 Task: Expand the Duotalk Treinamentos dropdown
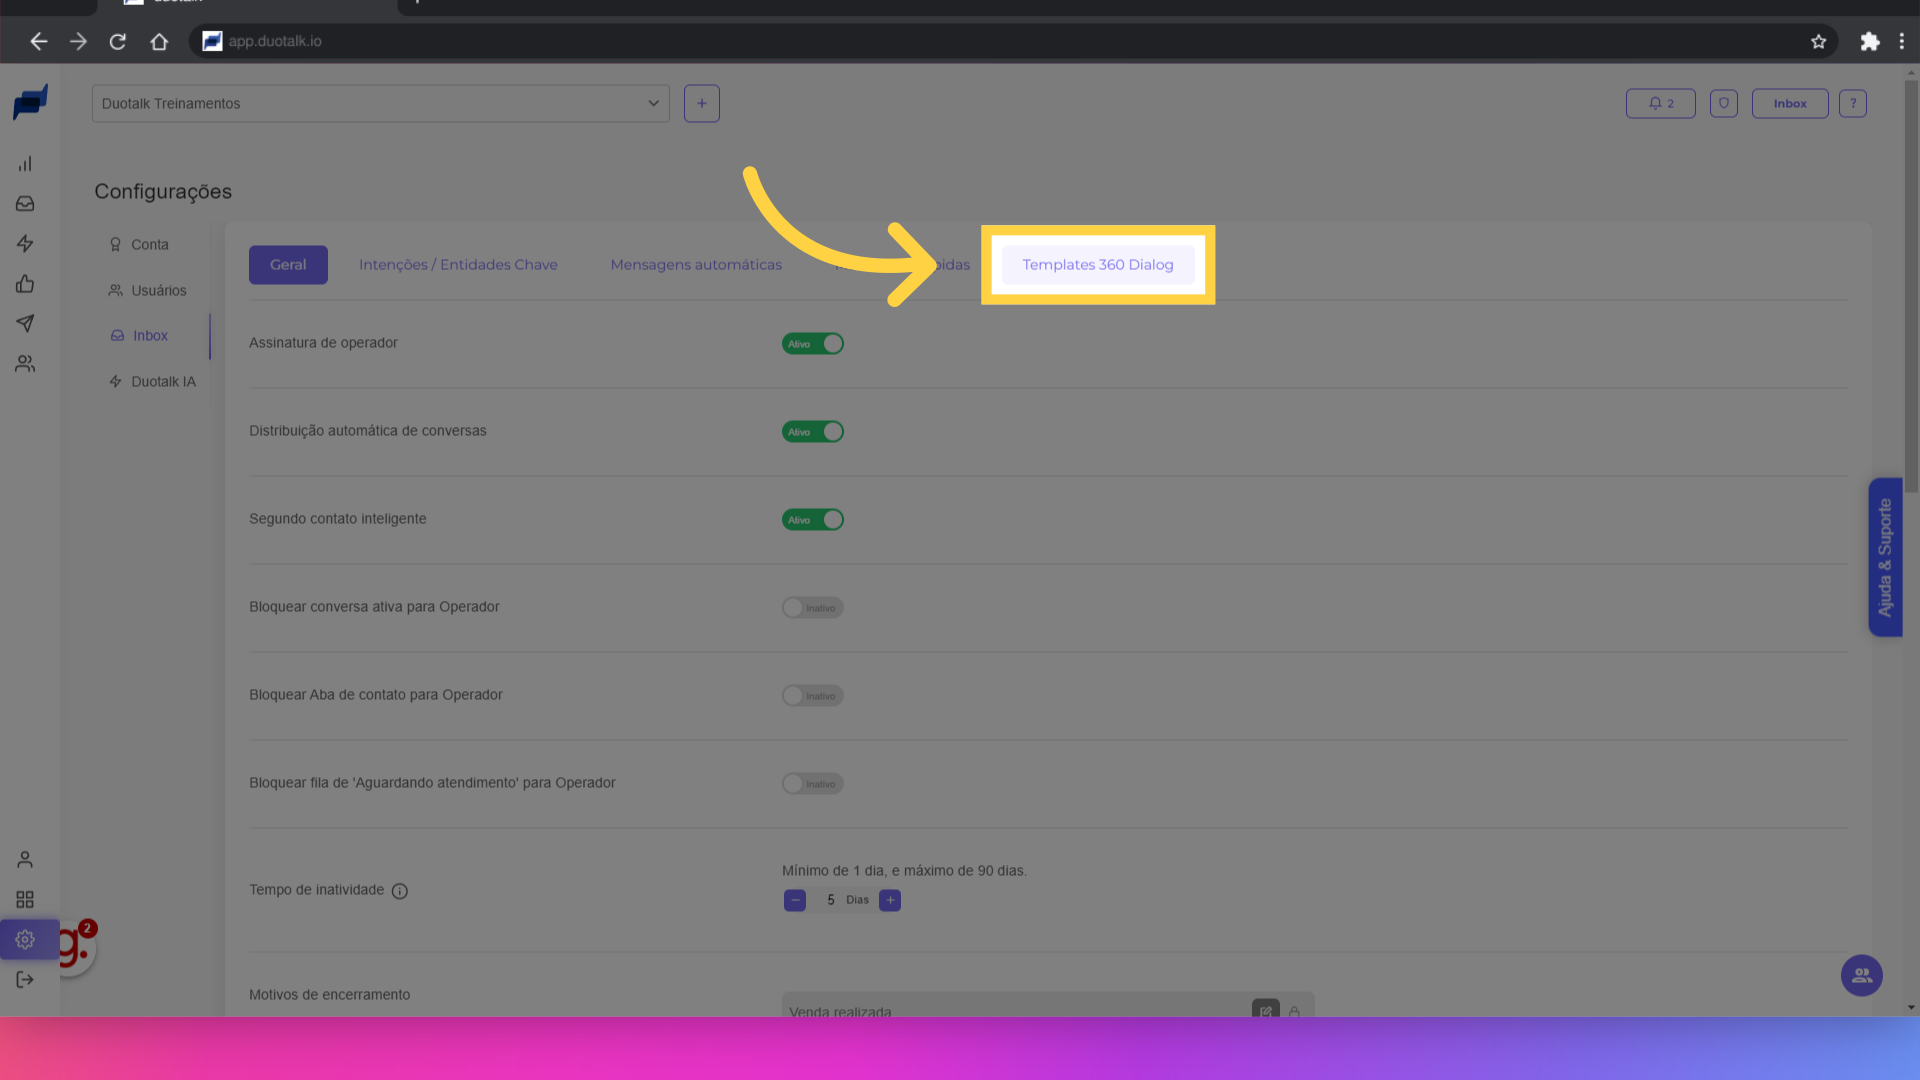coord(380,104)
